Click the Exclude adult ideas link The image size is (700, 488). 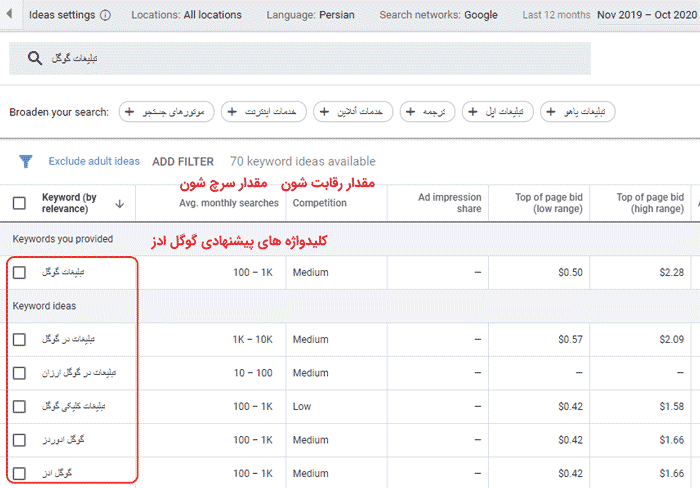pyautogui.click(x=94, y=161)
